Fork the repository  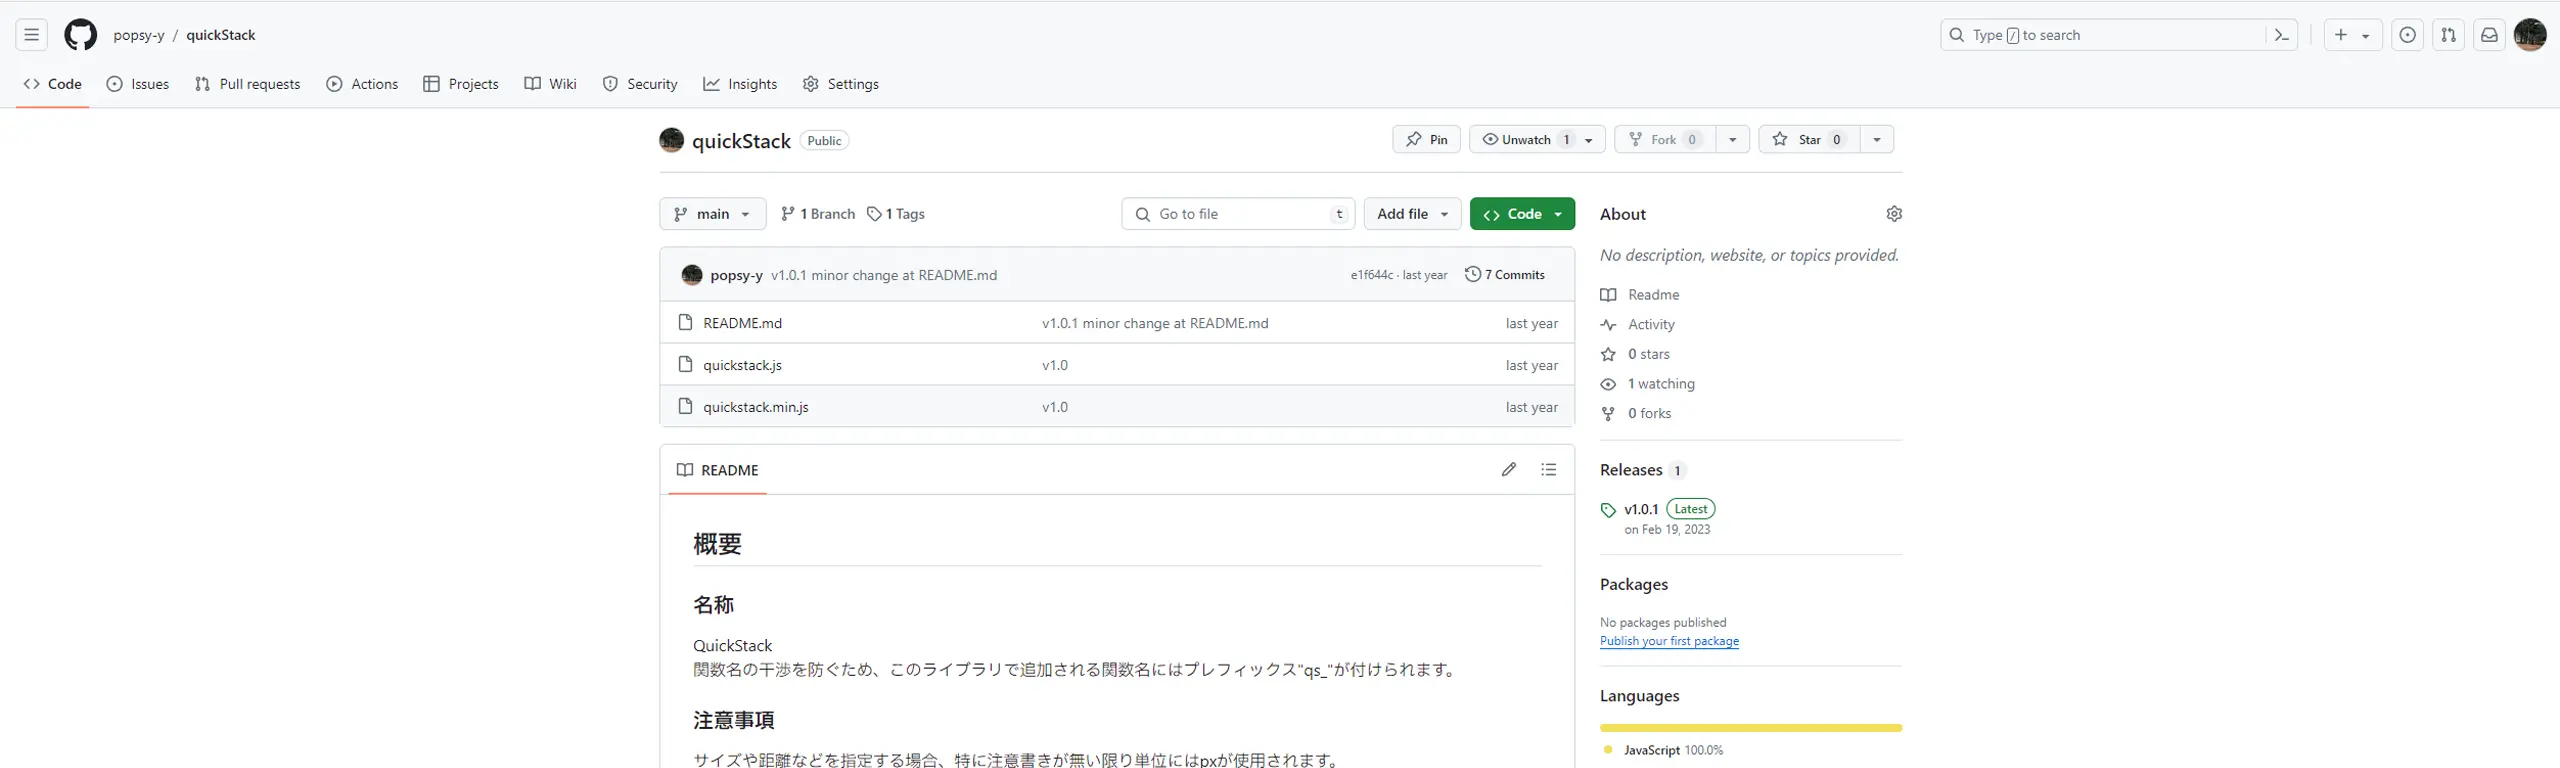(1665, 139)
